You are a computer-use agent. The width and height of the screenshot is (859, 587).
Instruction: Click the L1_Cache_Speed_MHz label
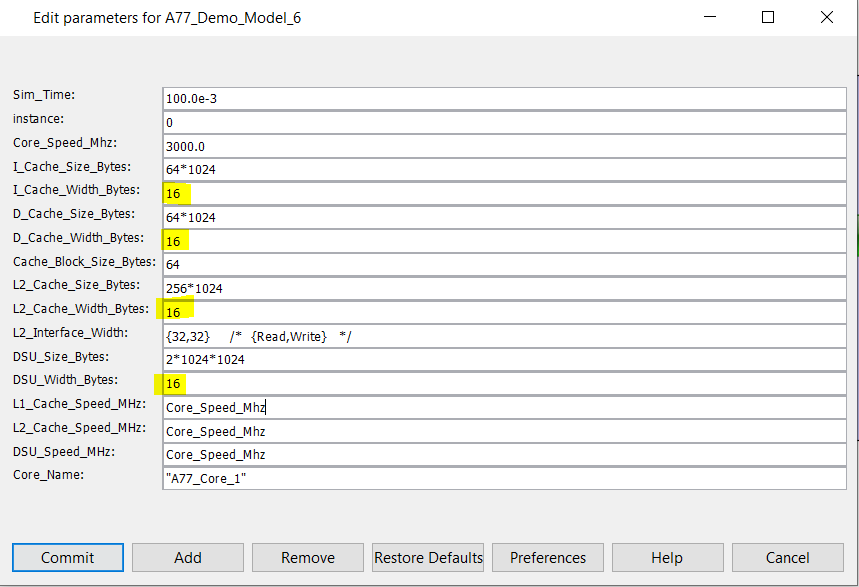click(79, 404)
